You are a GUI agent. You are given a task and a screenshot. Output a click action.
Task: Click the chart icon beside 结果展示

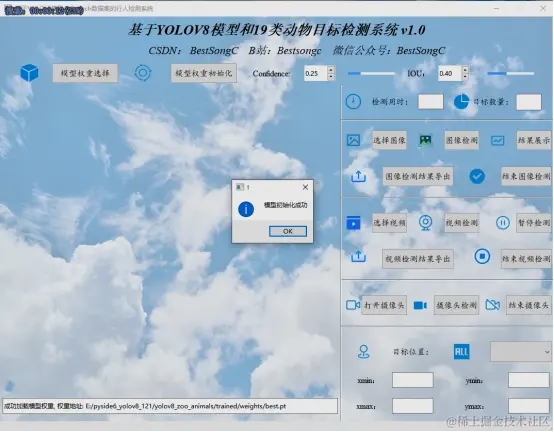(497, 141)
